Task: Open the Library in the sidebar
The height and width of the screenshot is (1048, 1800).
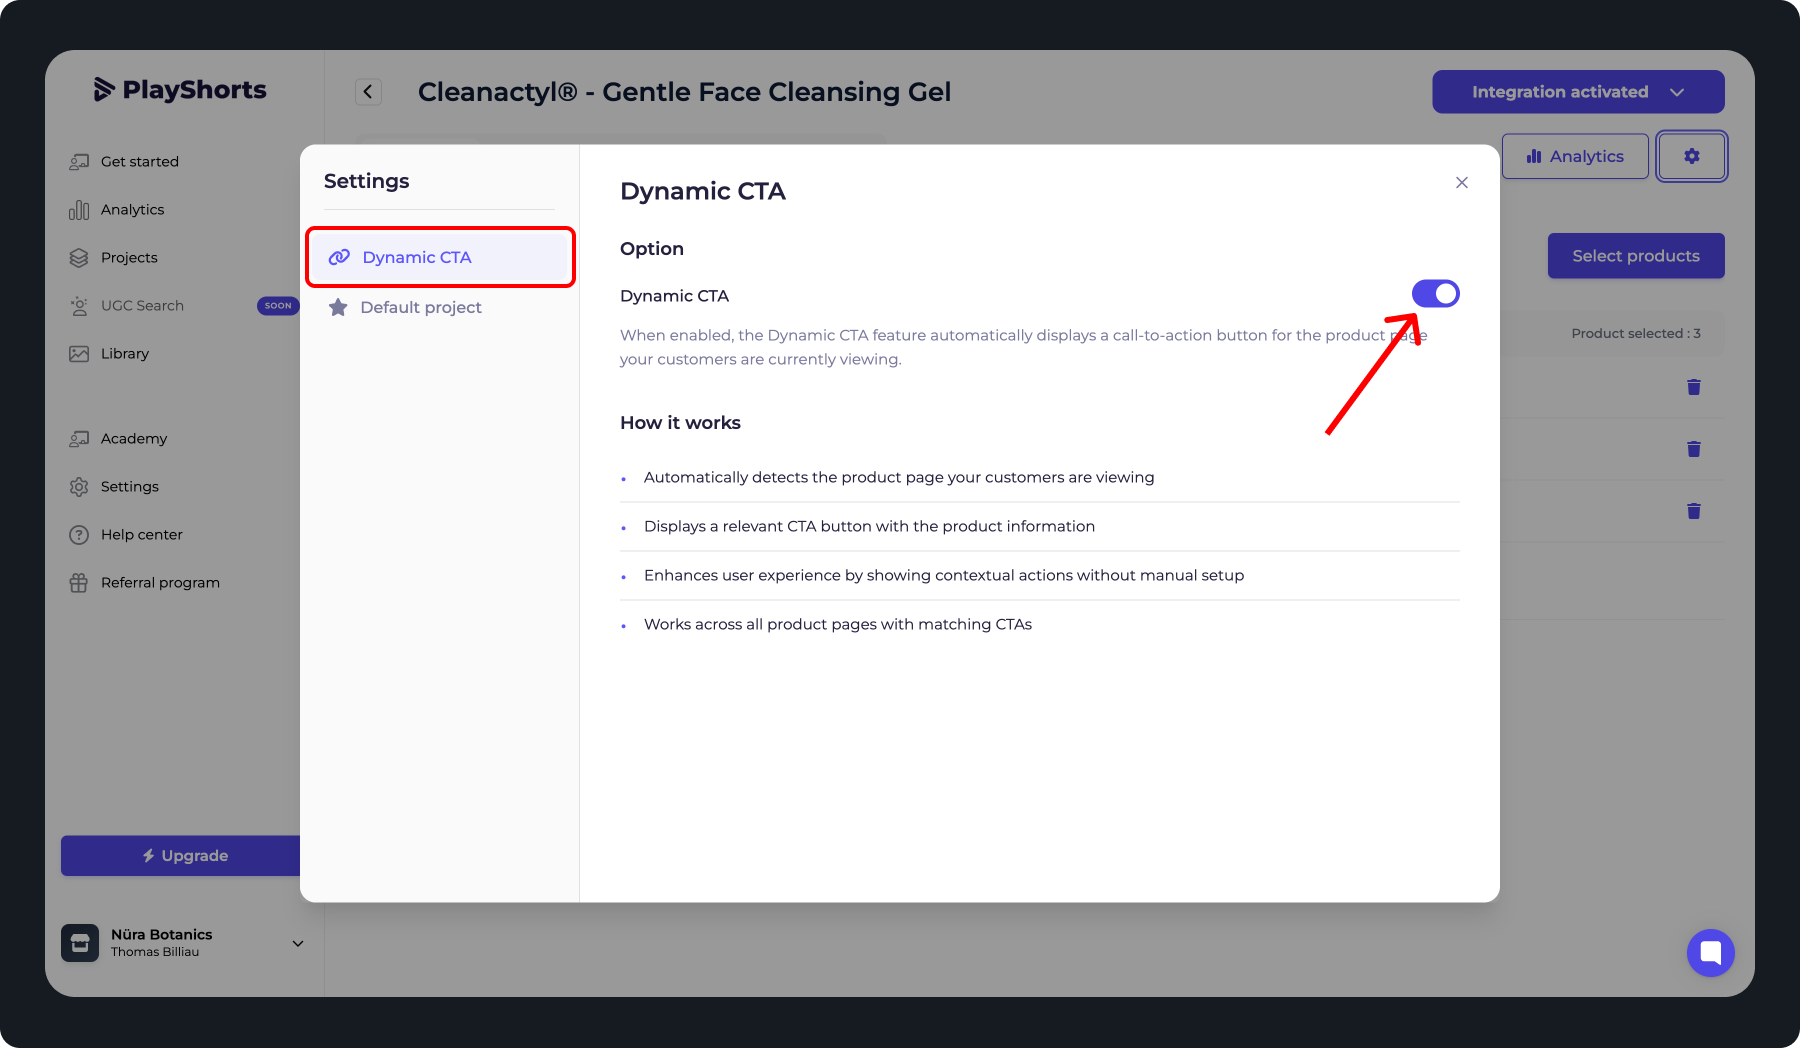Action: click(x=124, y=354)
